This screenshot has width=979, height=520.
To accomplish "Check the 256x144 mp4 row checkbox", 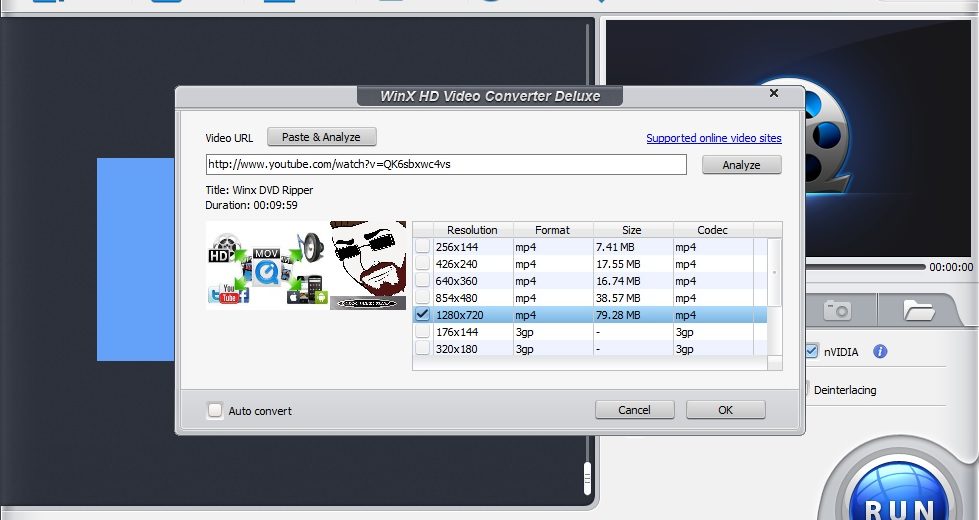I will tap(423, 247).
